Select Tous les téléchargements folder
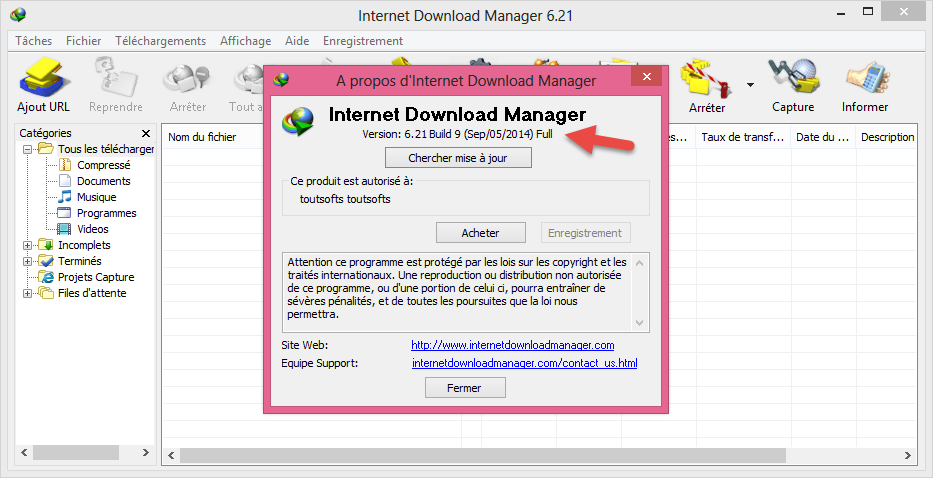 [x=106, y=149]
